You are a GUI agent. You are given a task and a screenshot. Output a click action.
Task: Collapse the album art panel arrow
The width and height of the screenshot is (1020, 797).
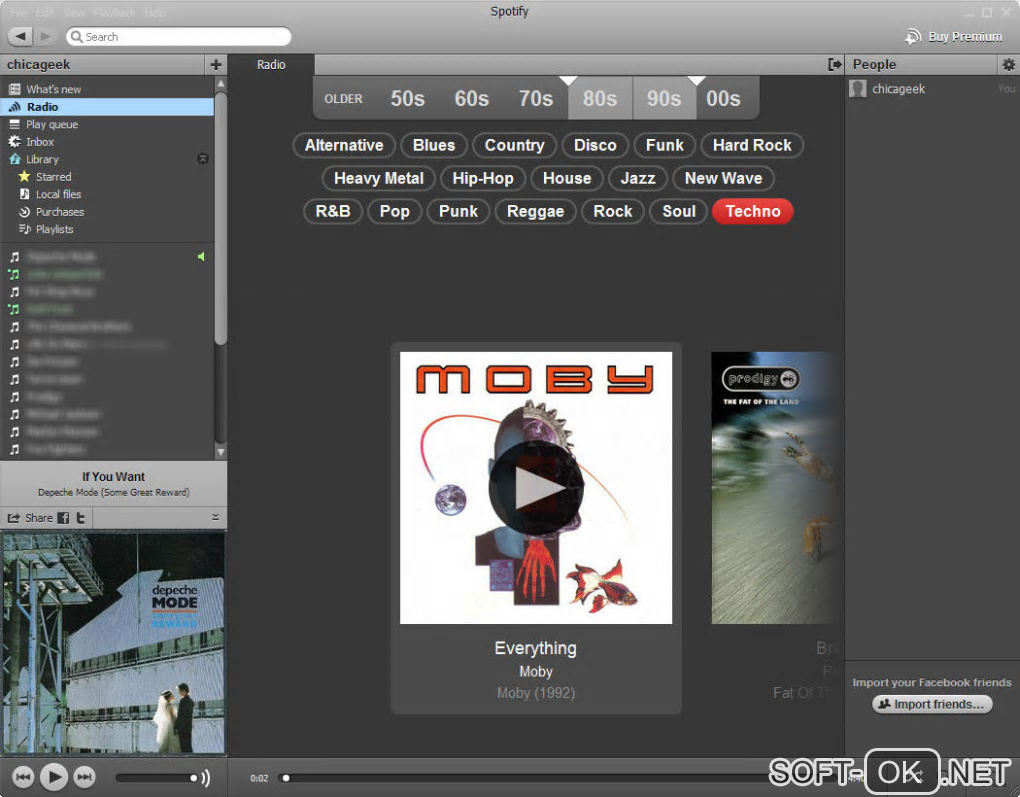215,517
